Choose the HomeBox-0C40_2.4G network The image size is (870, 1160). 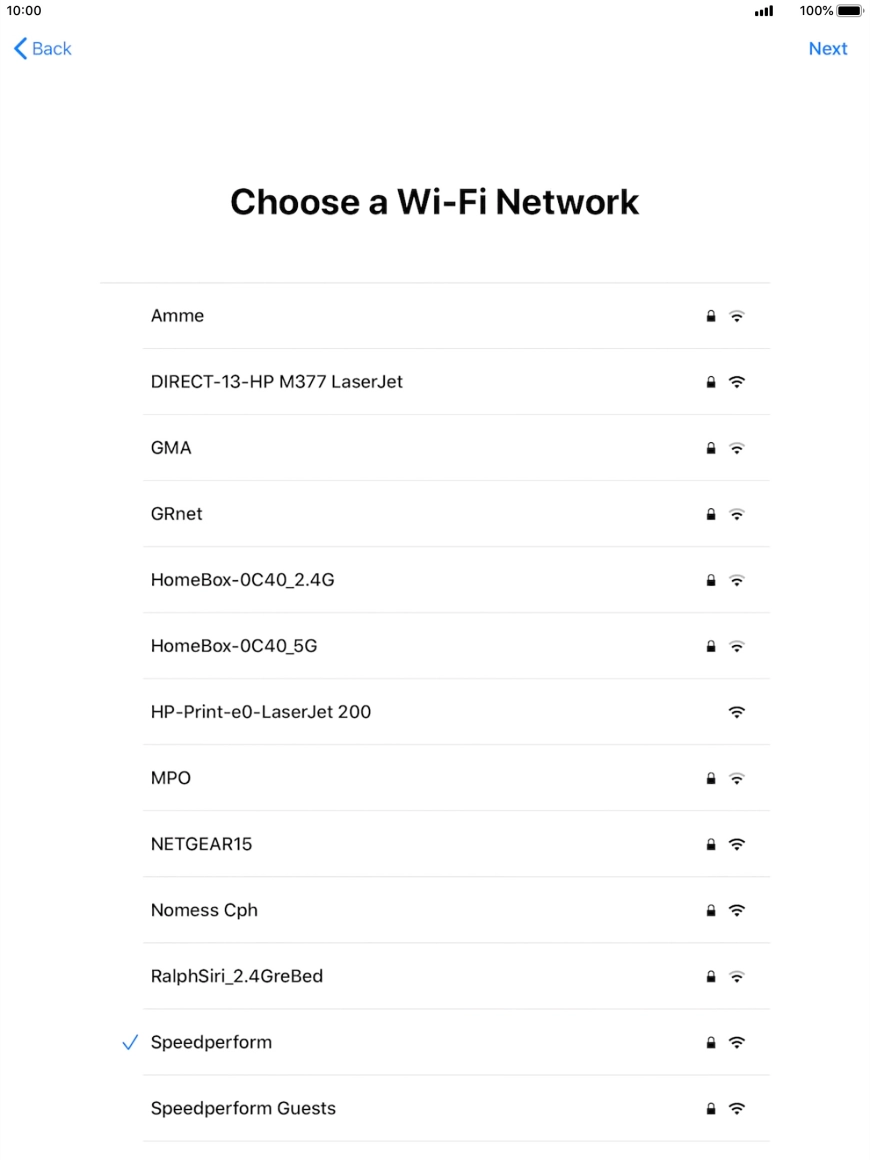click(x=242, y=580)
